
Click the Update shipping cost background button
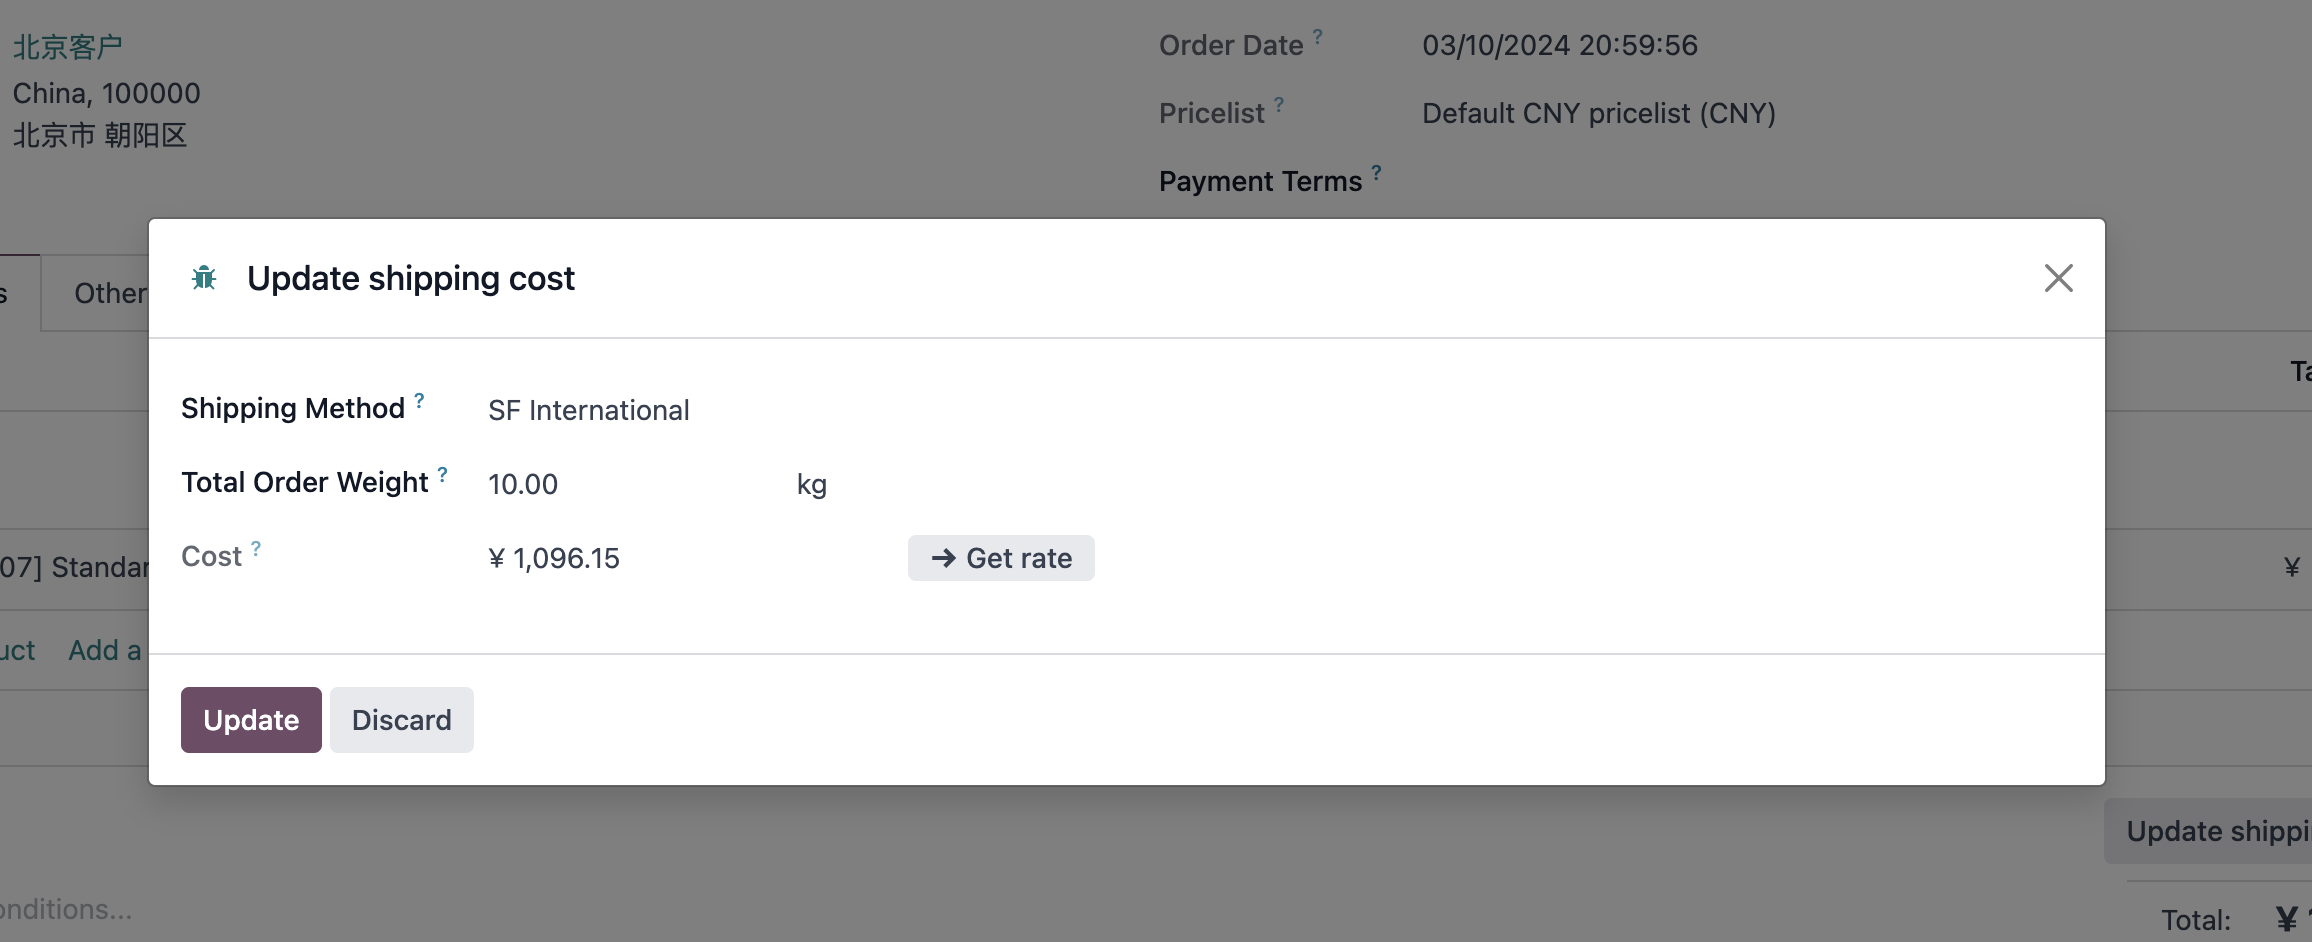[2208, 831]
